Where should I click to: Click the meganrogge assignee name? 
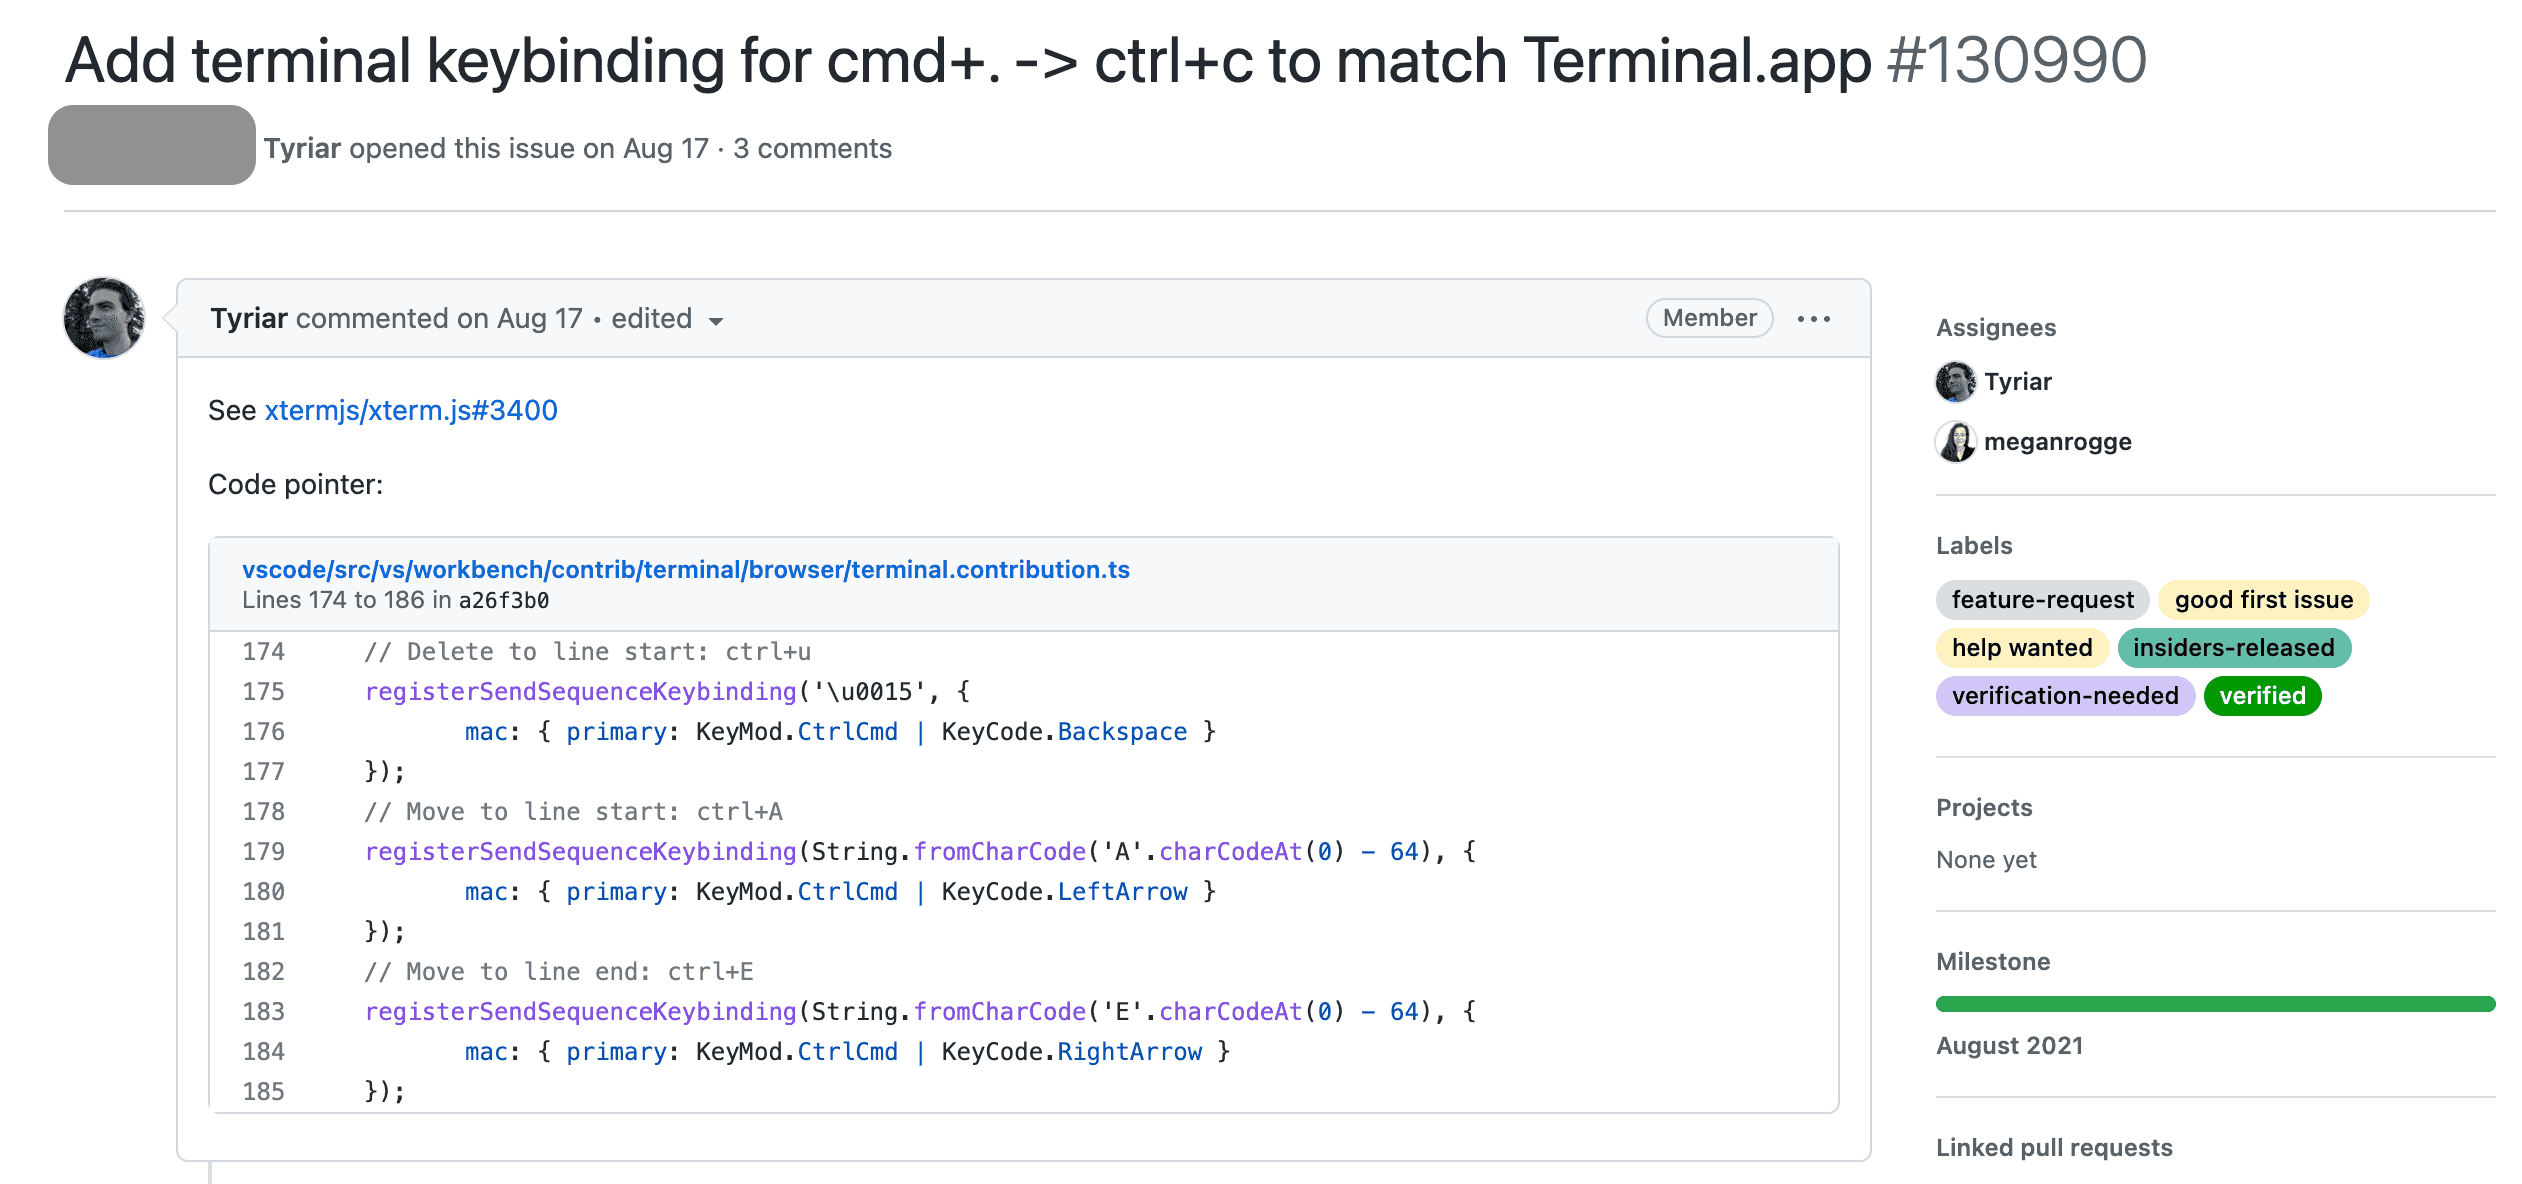click(x=2057, y=442)
